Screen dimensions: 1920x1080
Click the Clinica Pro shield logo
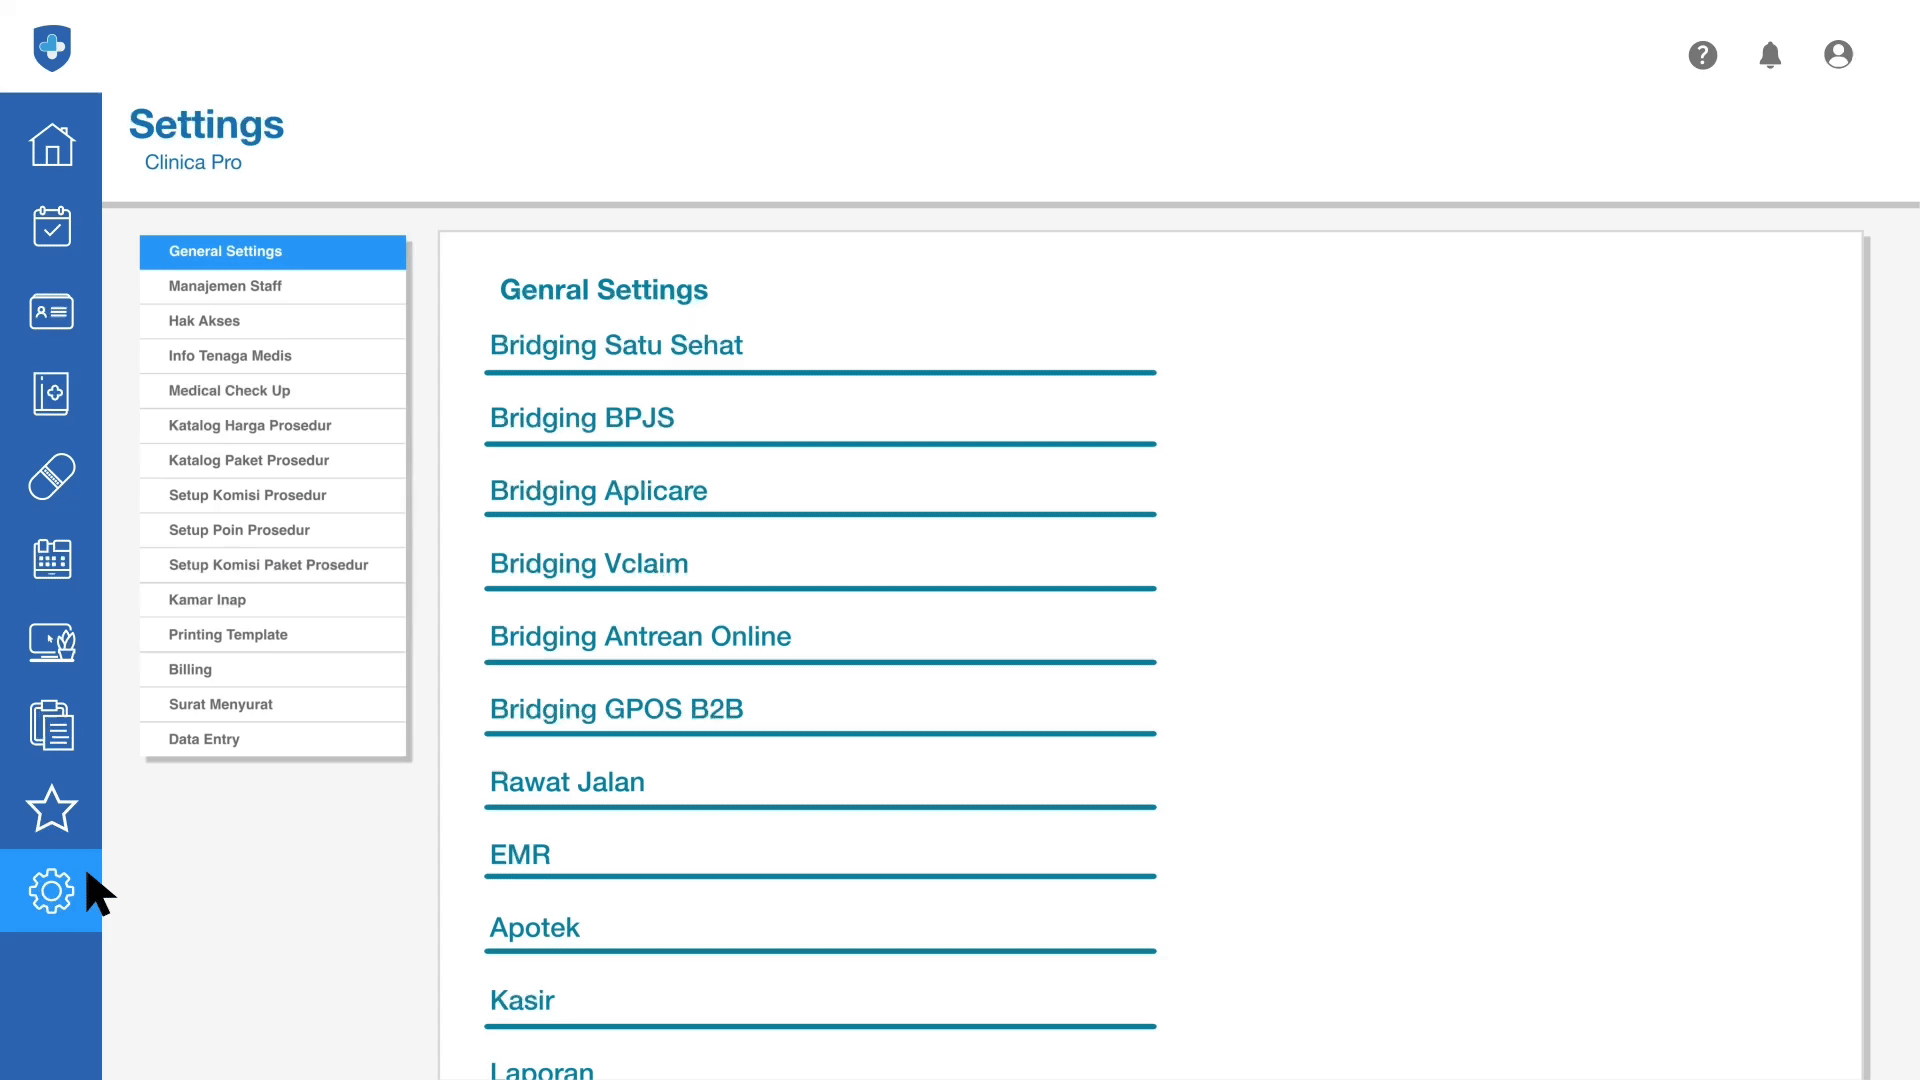coord(52,48)
